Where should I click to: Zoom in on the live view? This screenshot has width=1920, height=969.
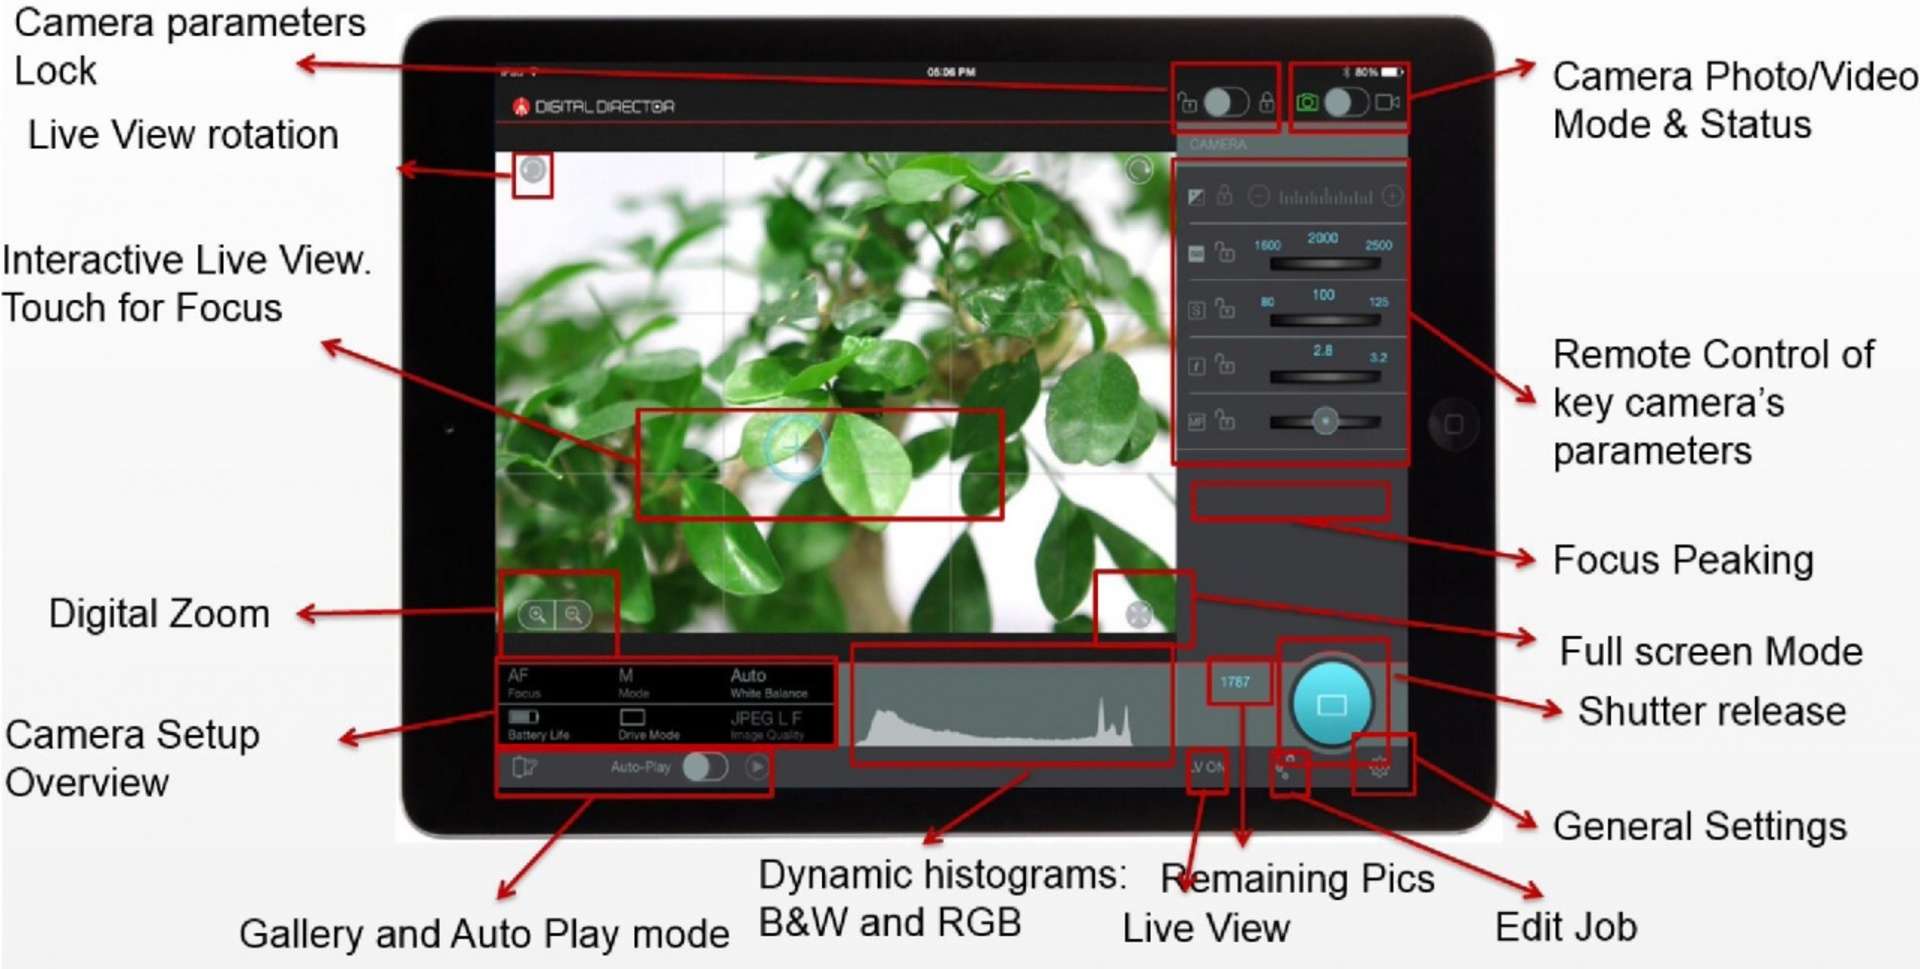pos(537,614)
